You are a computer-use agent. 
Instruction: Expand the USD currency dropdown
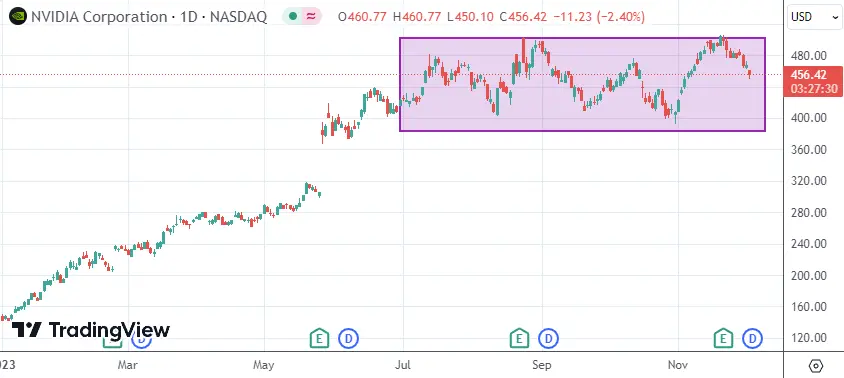click(x=814, y=17)
